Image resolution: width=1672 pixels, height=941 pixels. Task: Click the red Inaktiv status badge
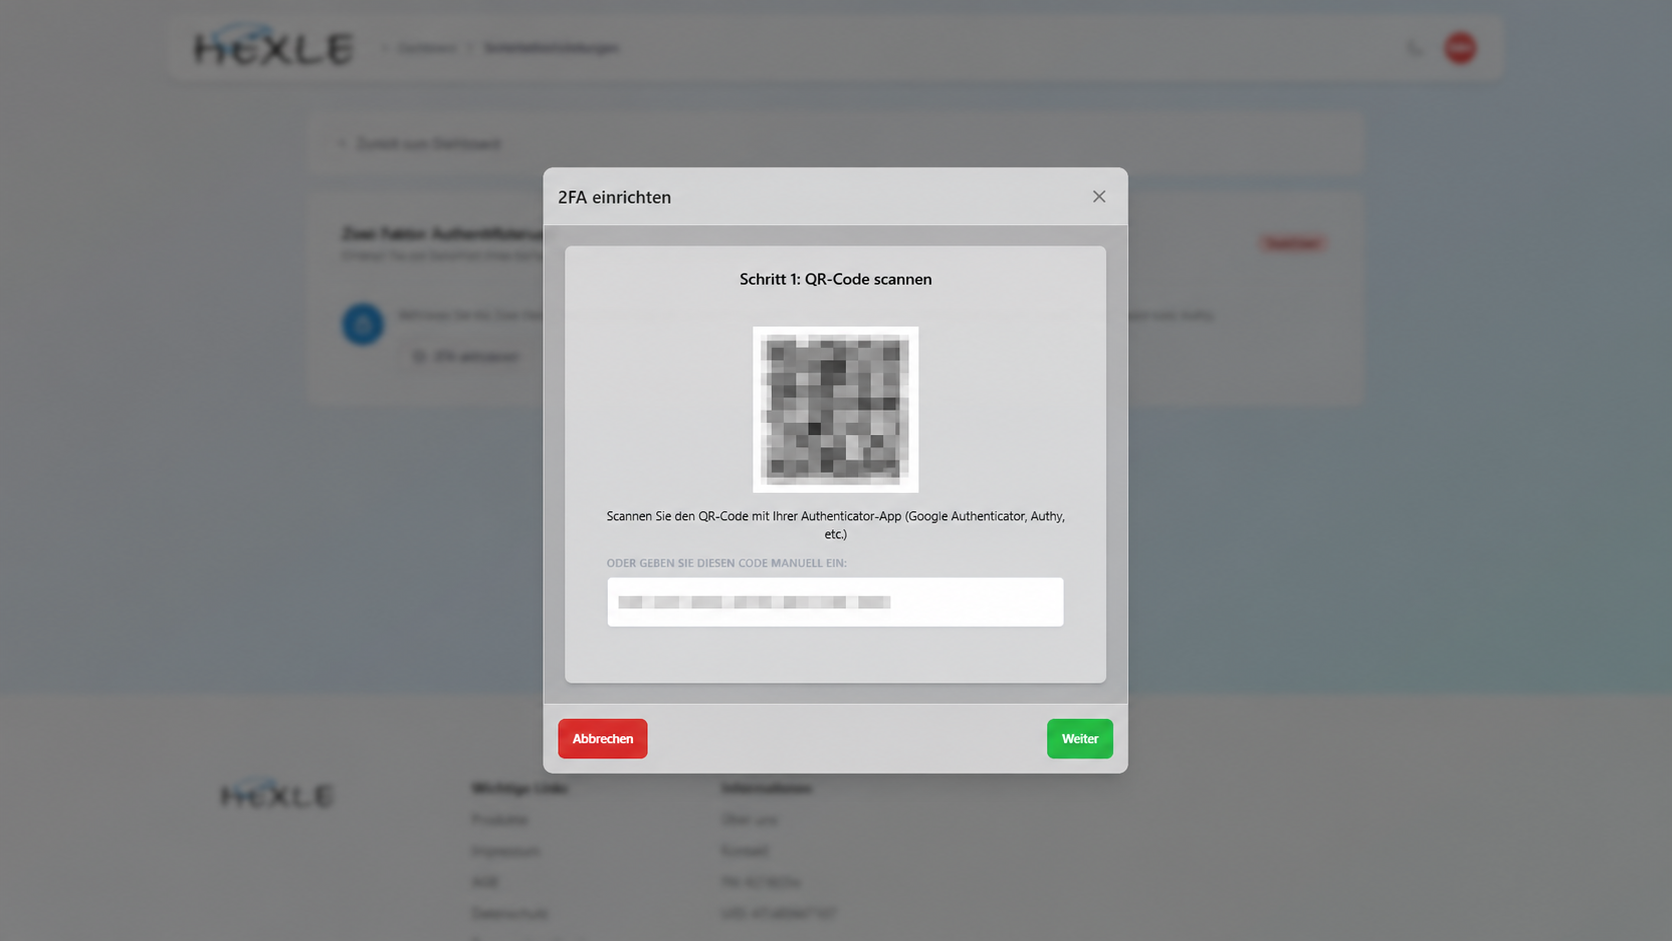(x=1292, y=243)
